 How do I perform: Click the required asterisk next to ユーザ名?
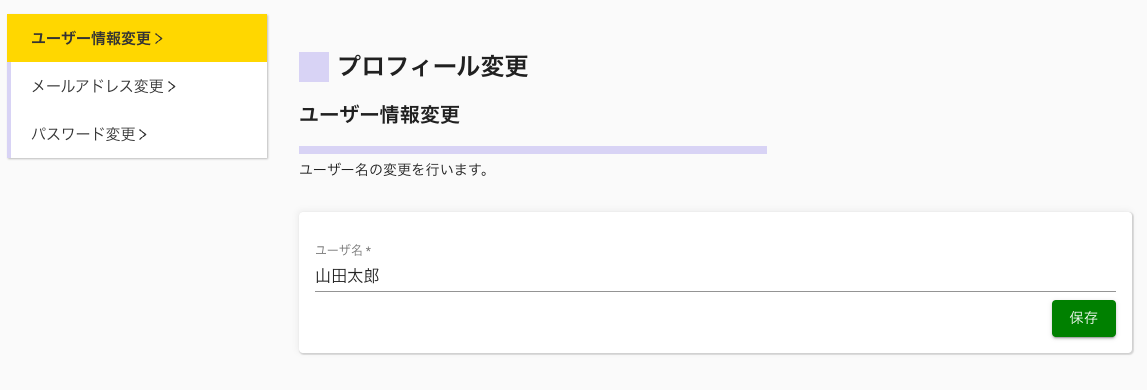pyautogui.click(x=368, y=250)
